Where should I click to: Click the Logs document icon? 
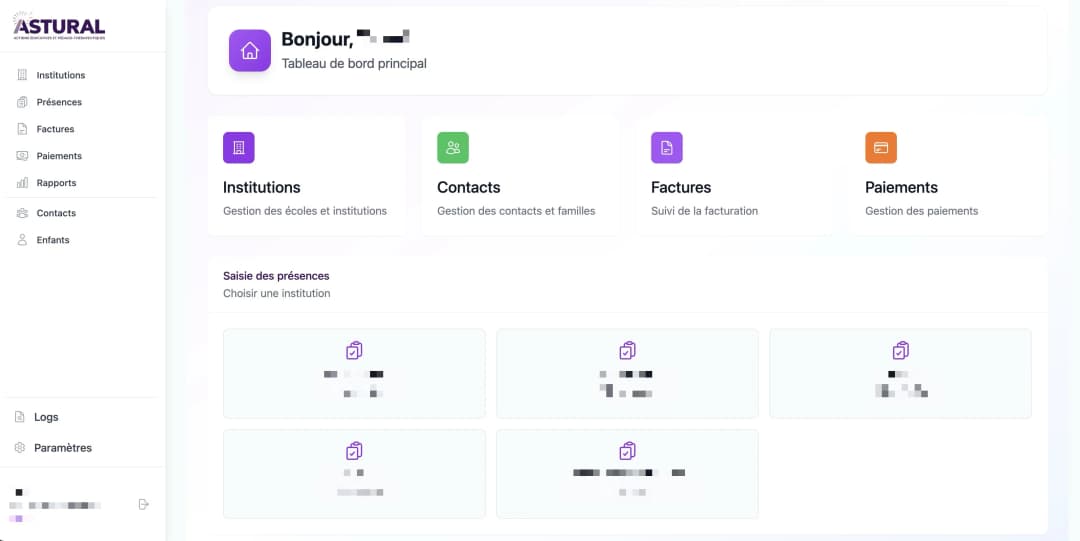[x=20, y=417]
